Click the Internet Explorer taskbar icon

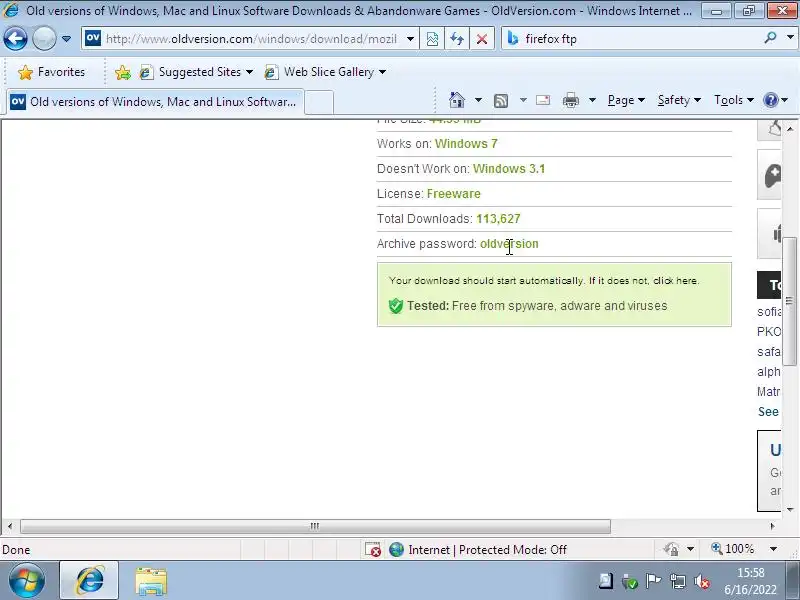tap(89, 581)
